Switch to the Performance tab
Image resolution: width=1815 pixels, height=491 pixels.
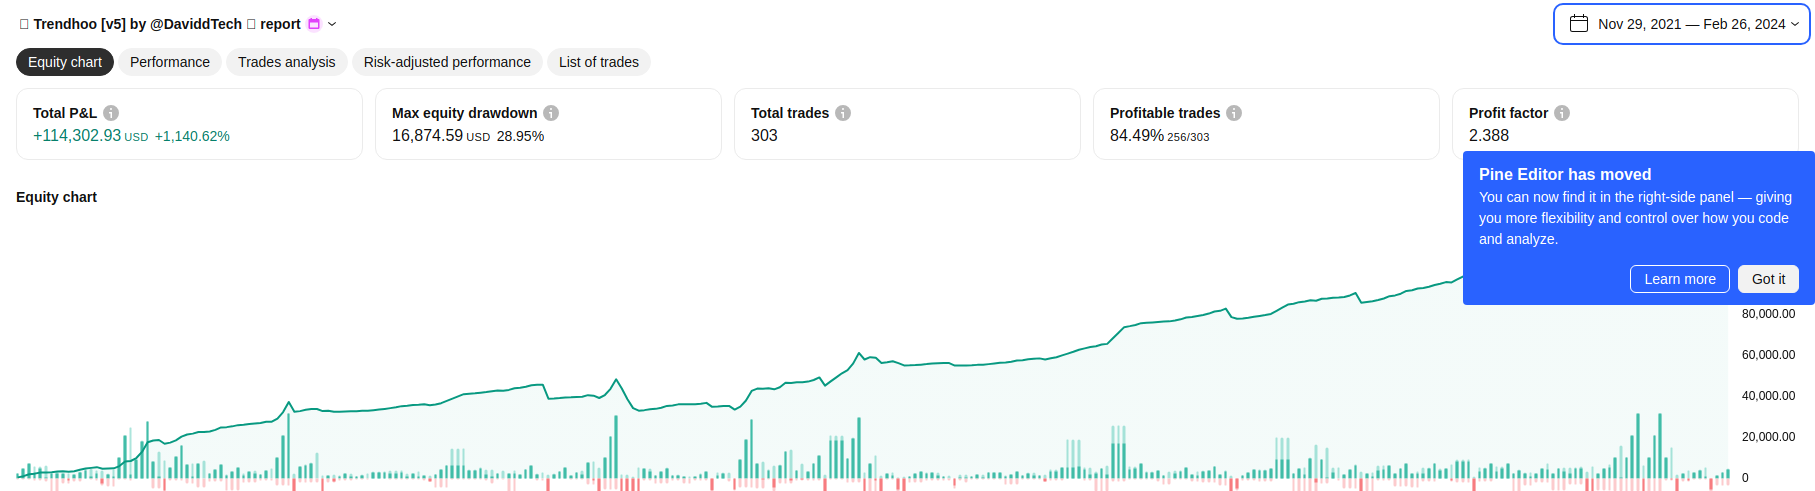click(170, 62)
